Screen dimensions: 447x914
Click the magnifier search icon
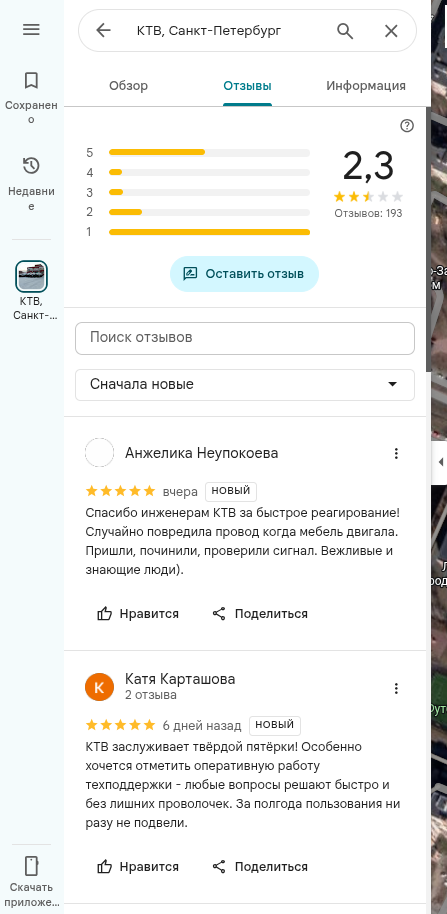click(345, 31)
